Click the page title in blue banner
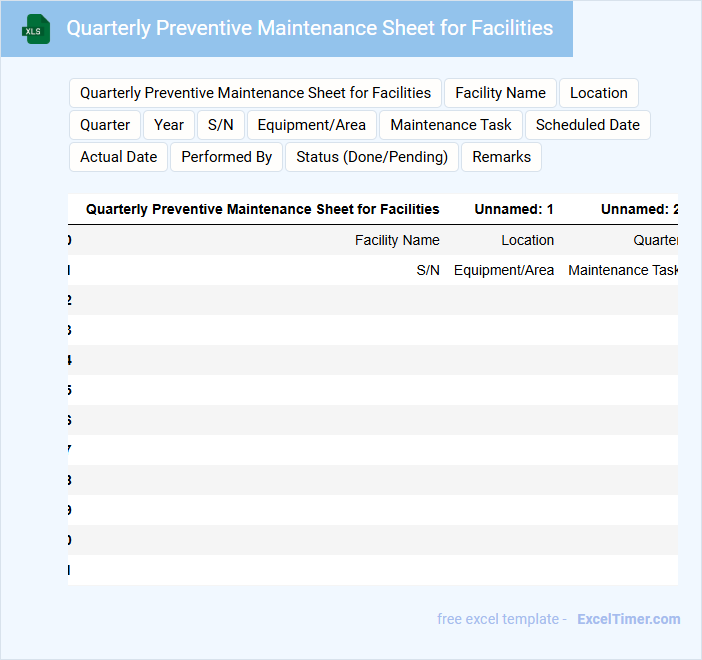The image size is (702, 660). (309, 28)
